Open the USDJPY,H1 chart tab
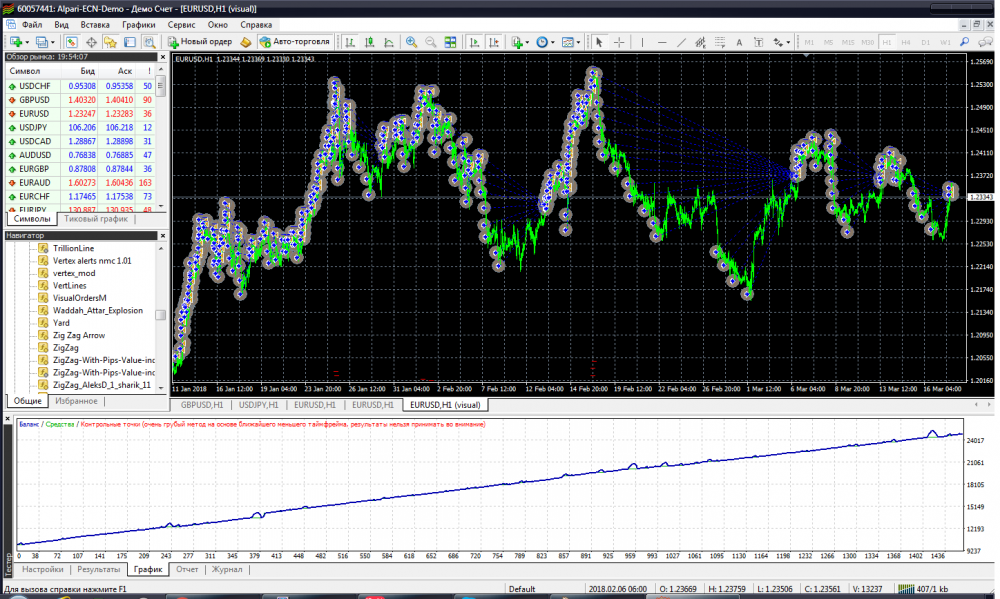The image size is (1000, 599). click(258, 405)
